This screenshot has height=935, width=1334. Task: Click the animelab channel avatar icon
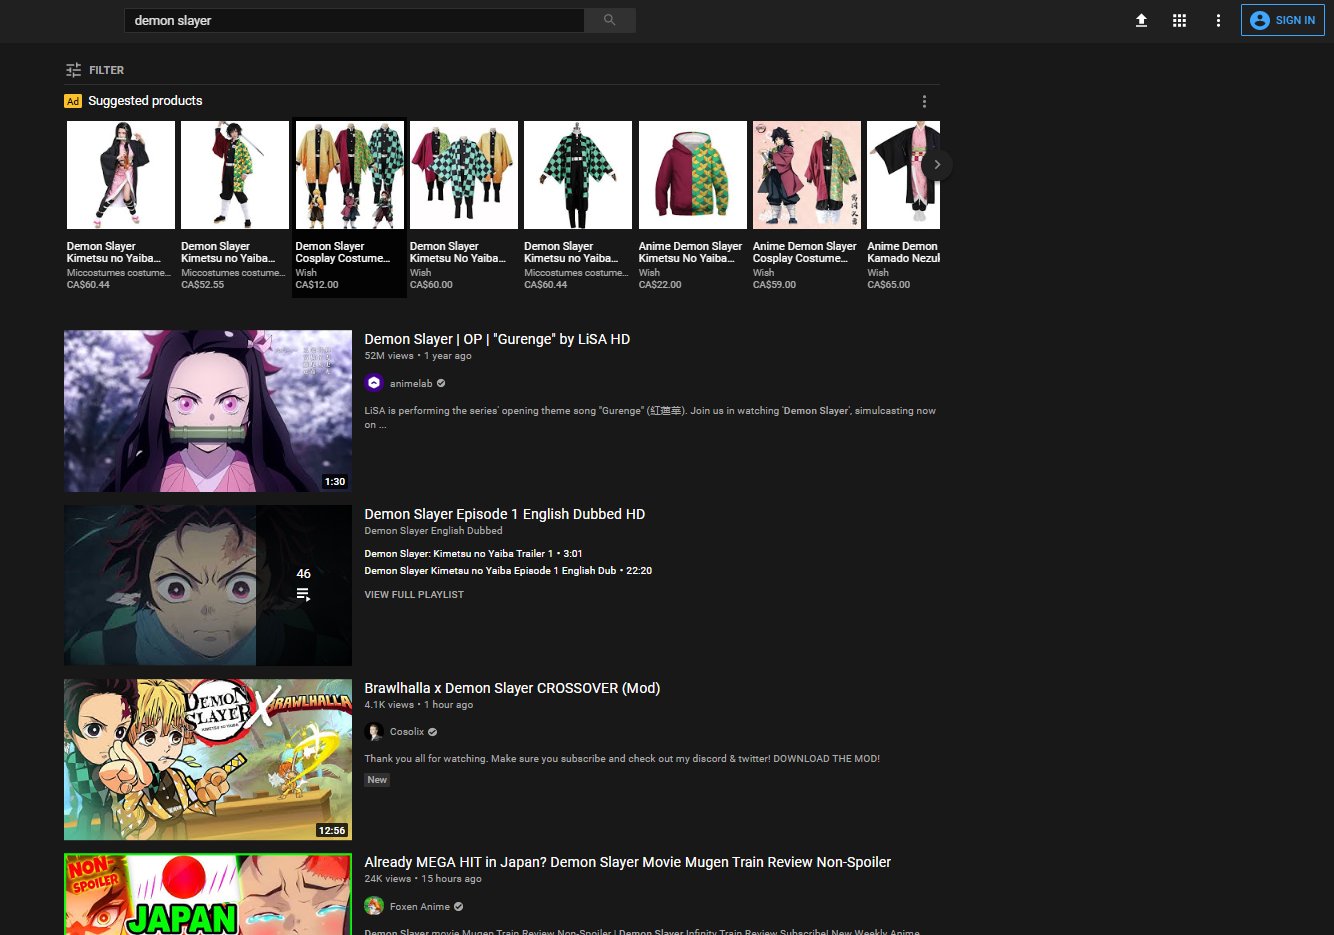point(374,383)
